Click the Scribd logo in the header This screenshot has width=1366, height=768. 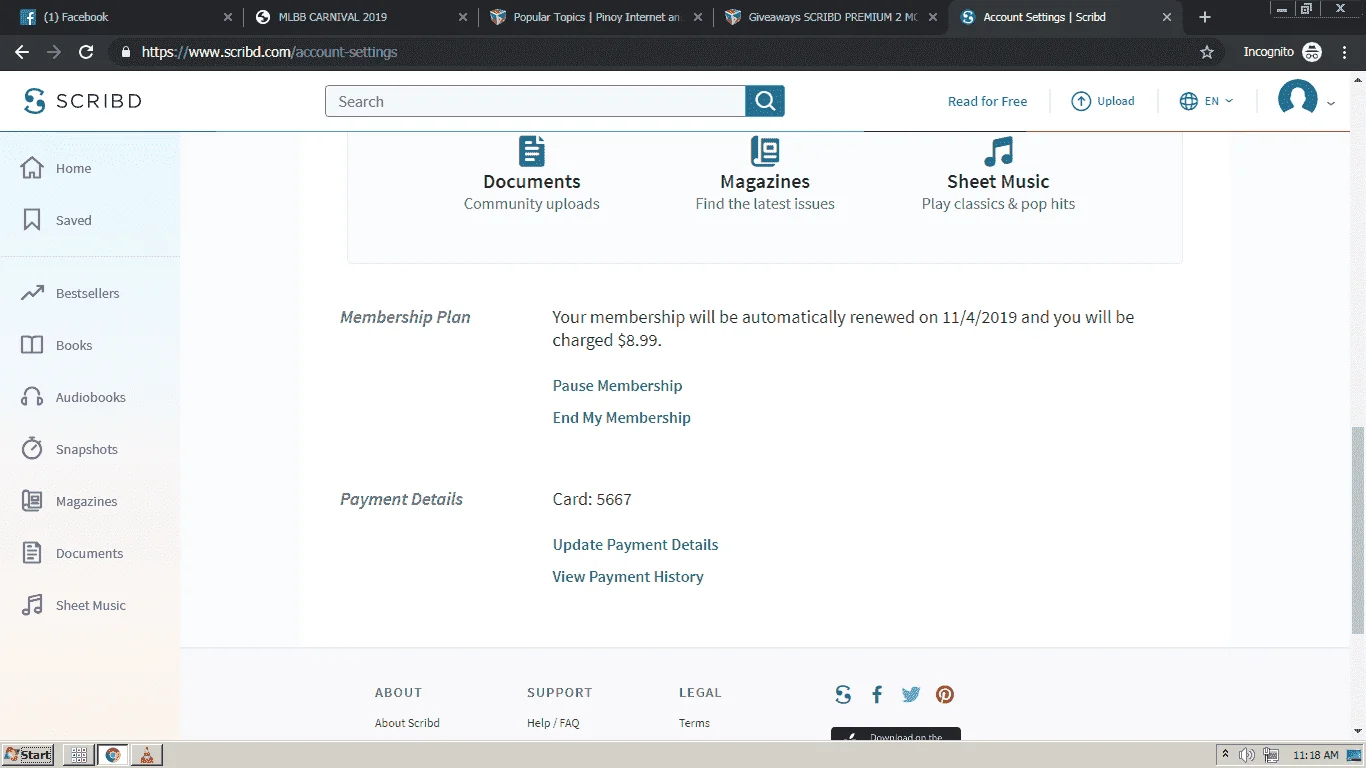pyautogui.click(x=82, y=101)
